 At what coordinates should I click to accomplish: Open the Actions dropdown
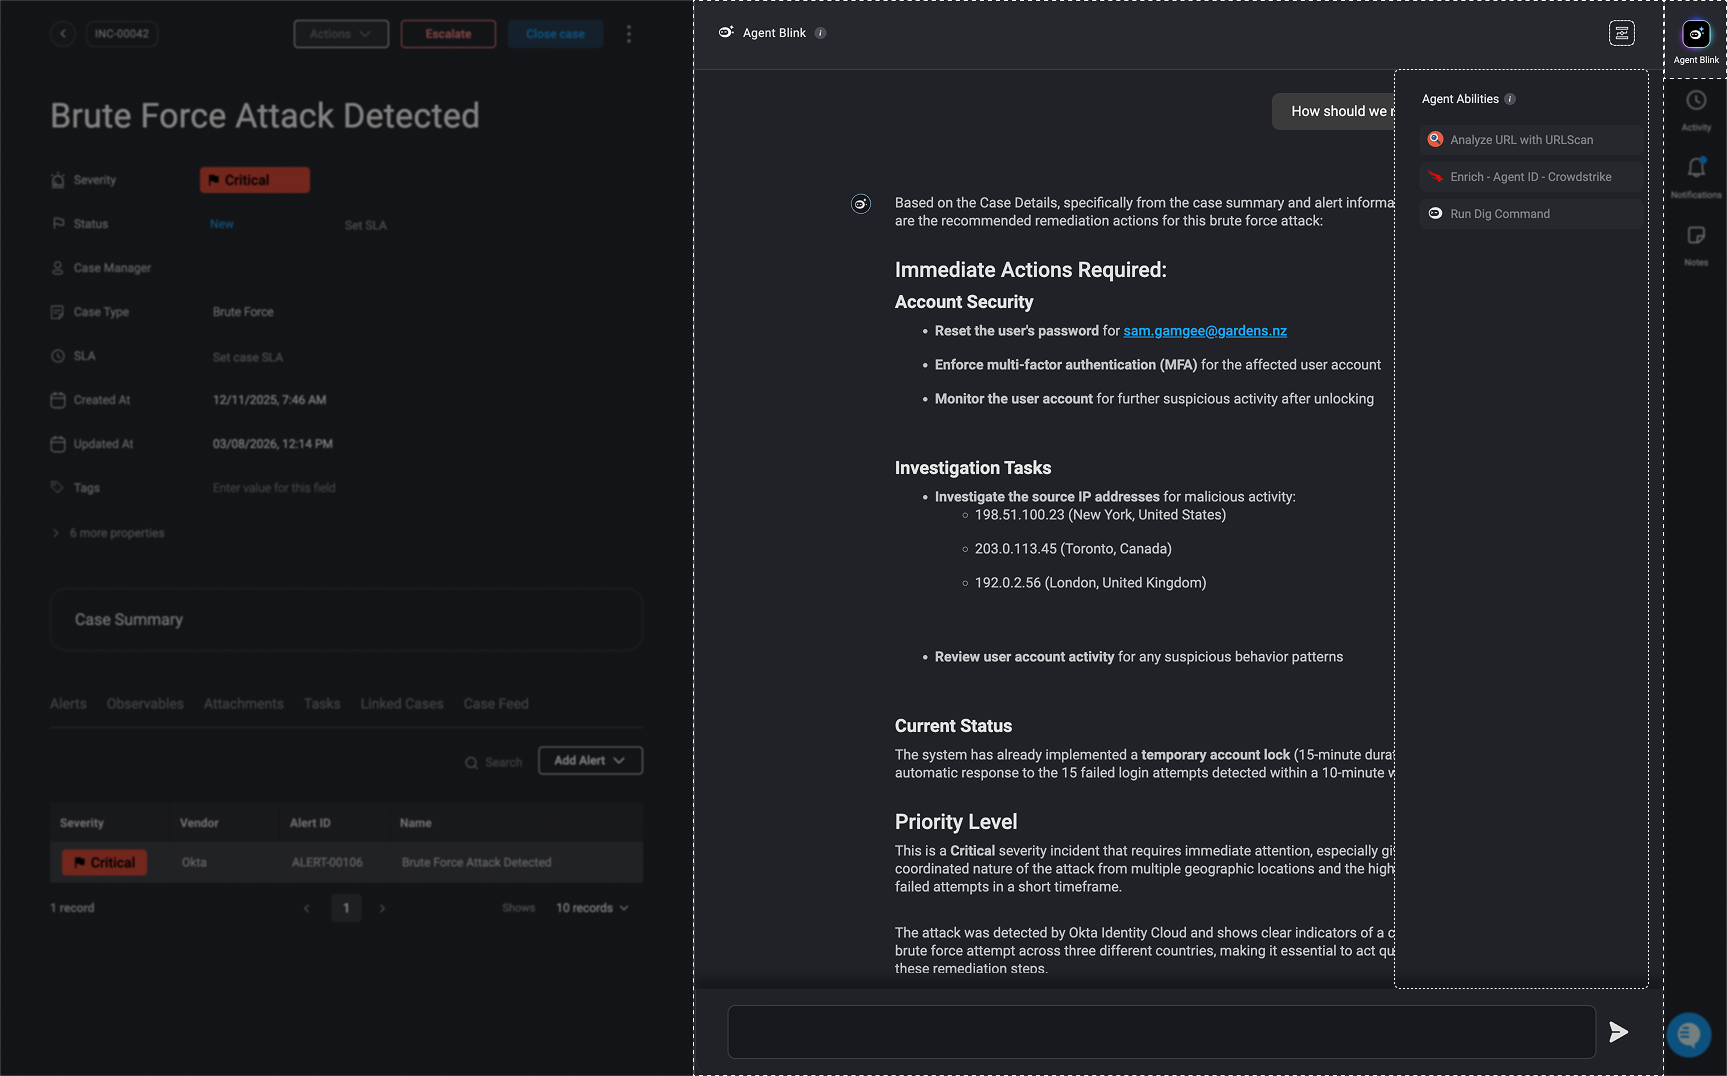(341, 34)
